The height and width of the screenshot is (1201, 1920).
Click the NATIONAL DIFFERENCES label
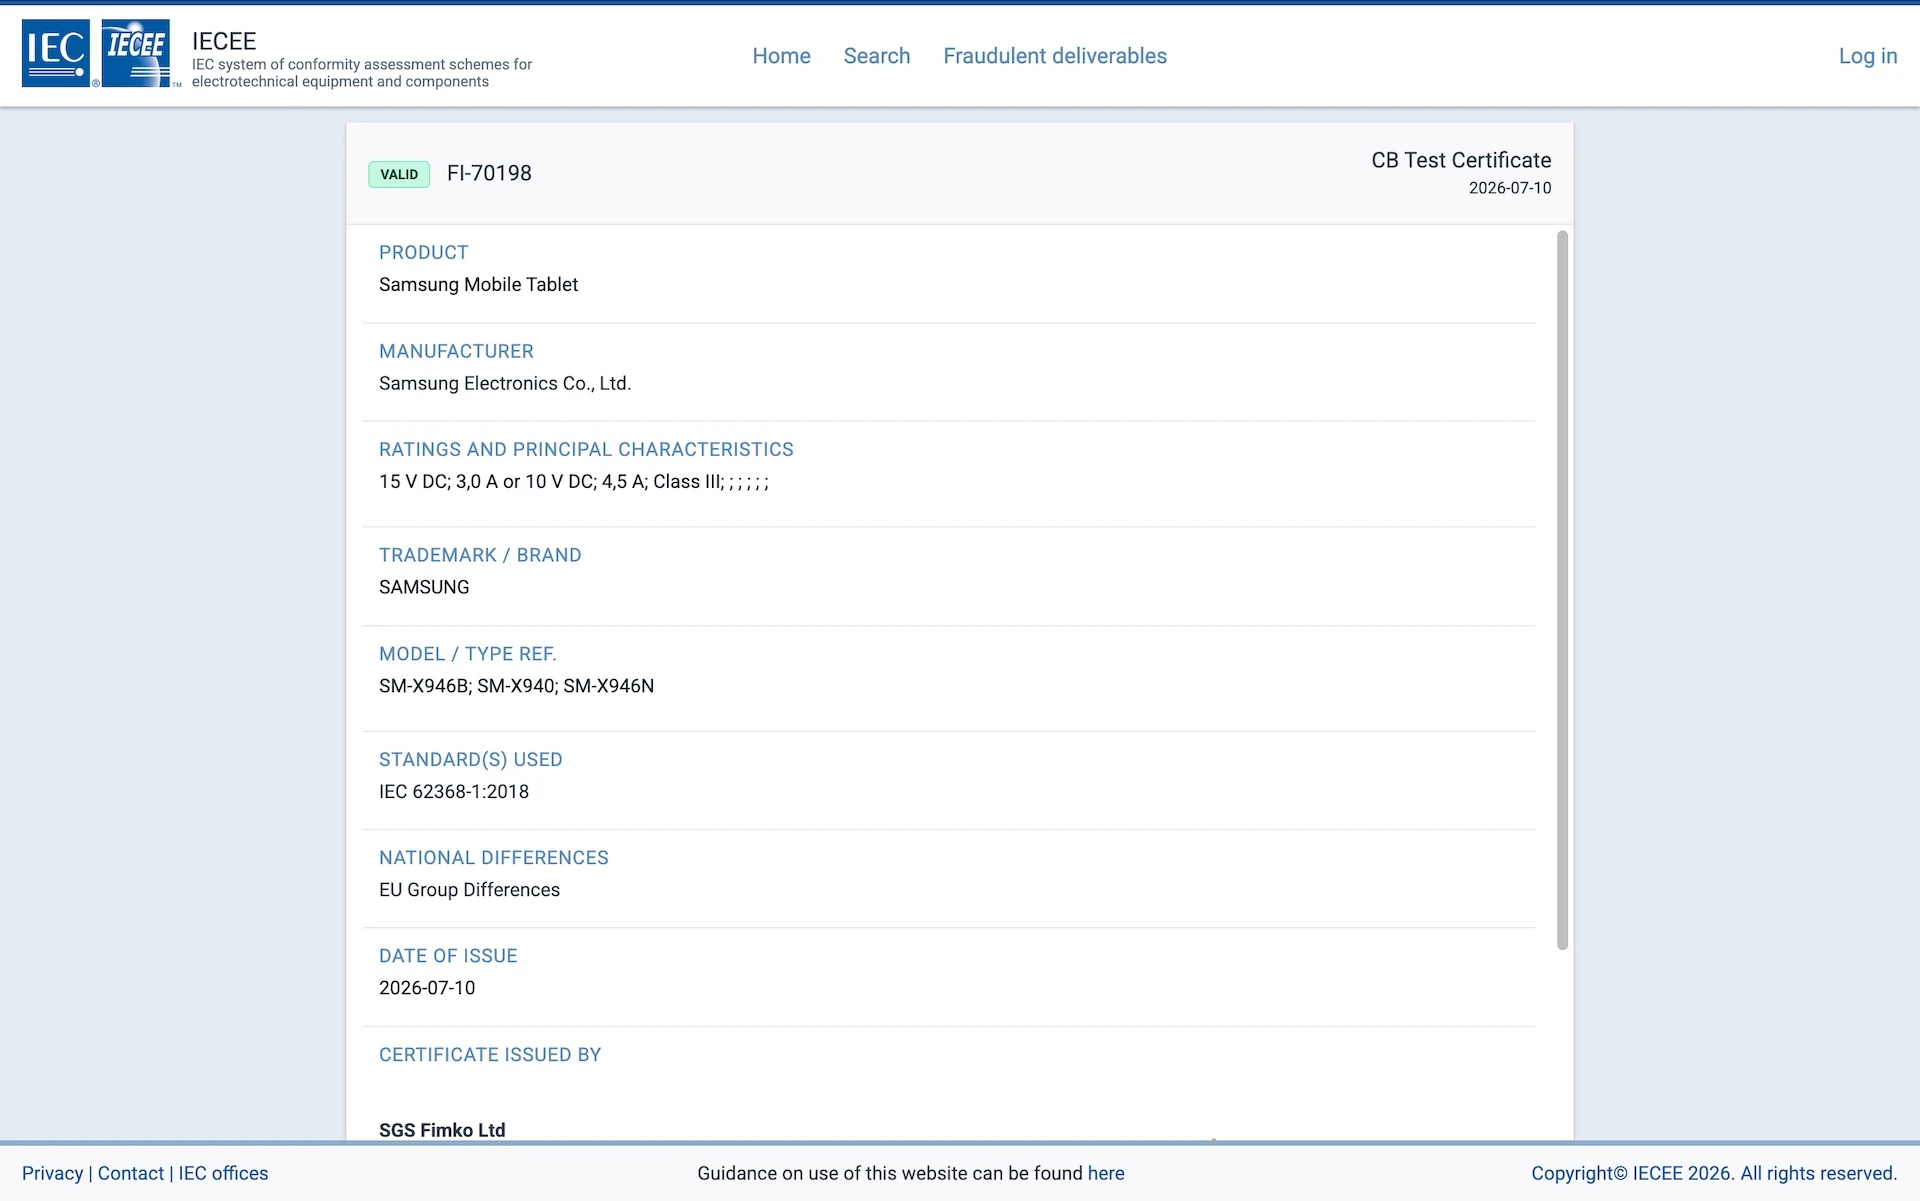click(x=494, y=858)
